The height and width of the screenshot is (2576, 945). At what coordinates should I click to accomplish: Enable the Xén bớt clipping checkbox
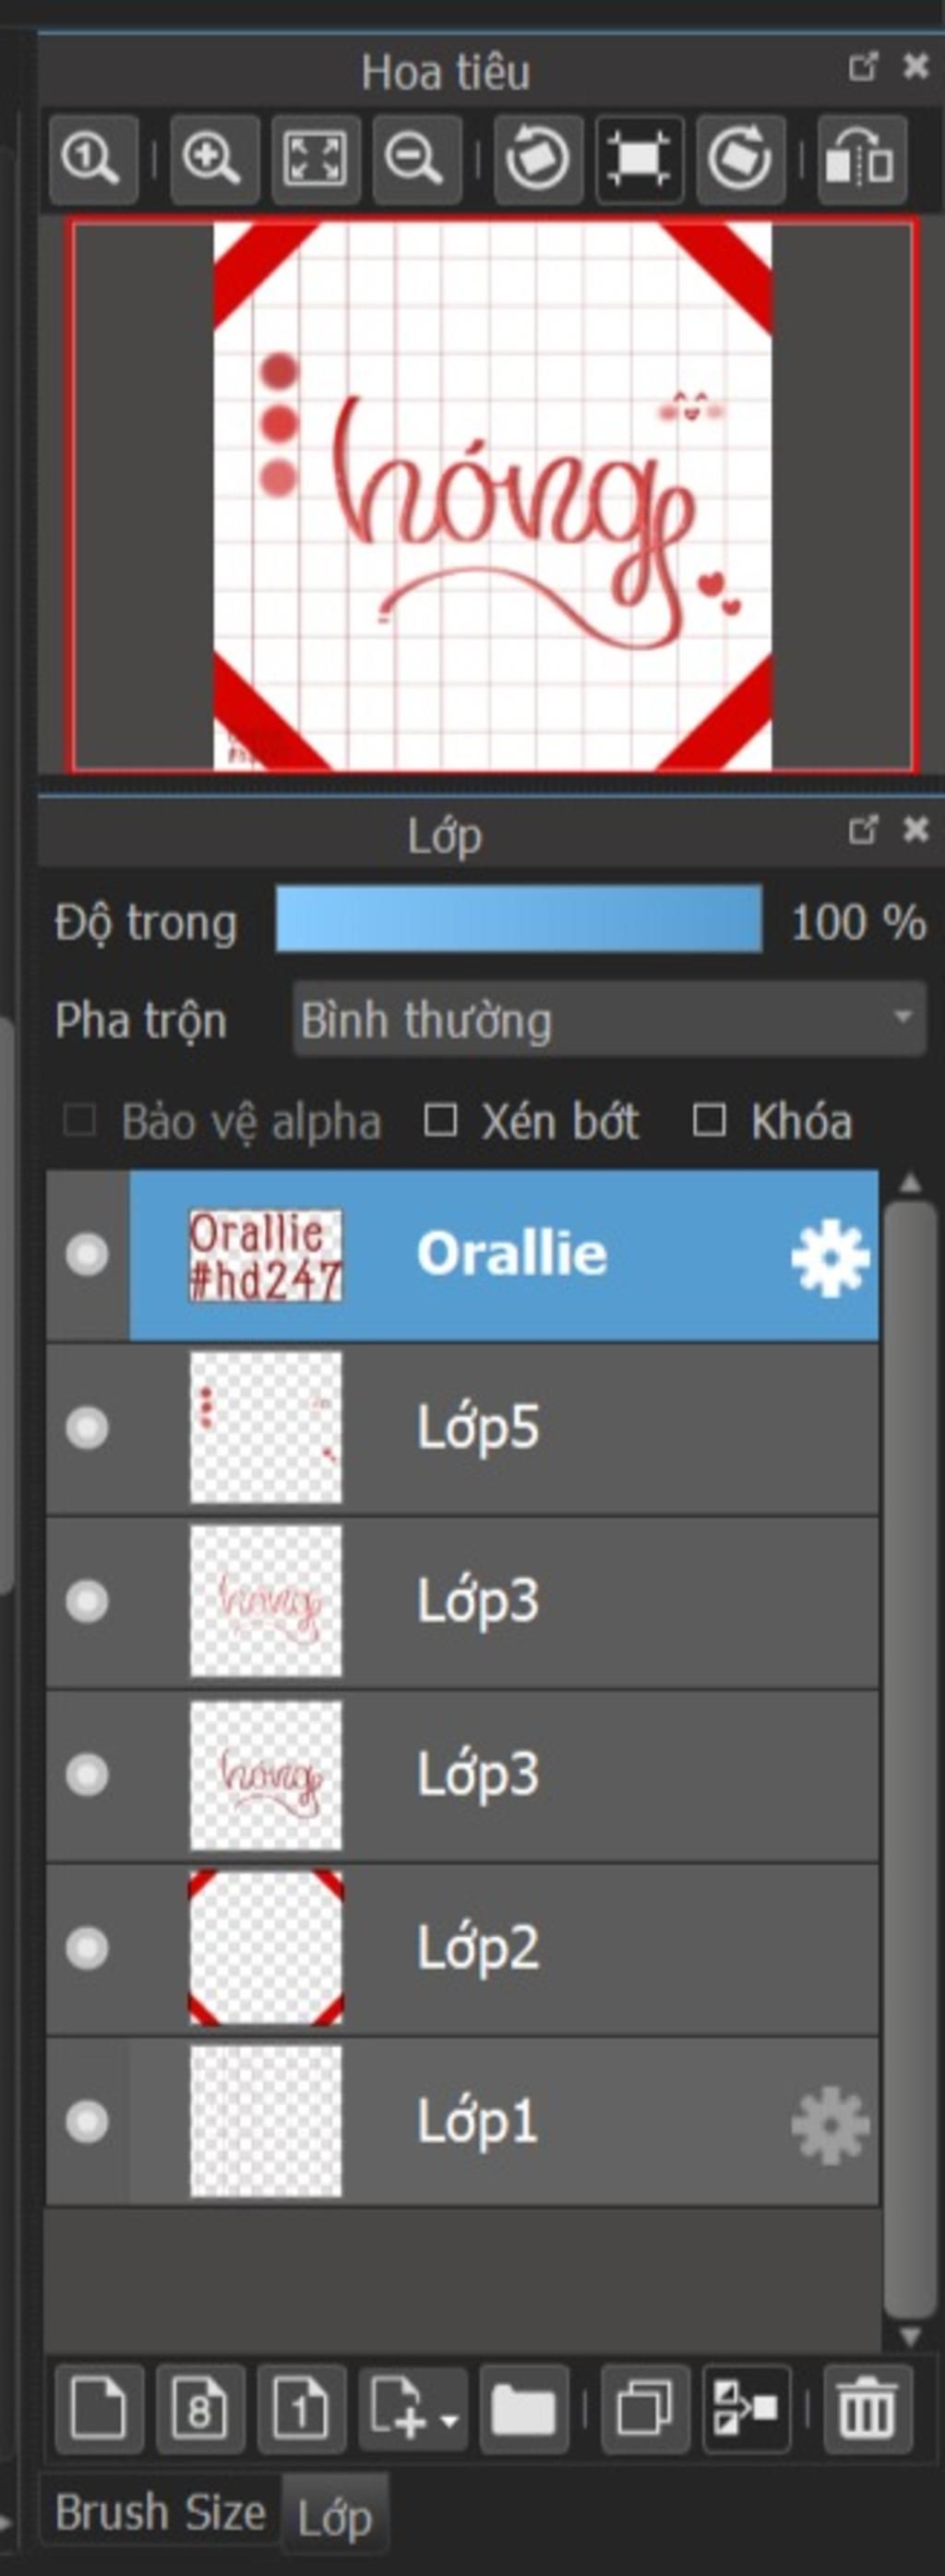pyautogui.click(x=440, y=1120)
